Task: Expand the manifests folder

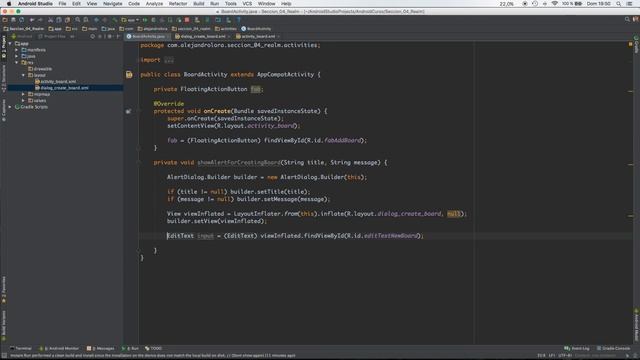Action: point(17,50)
